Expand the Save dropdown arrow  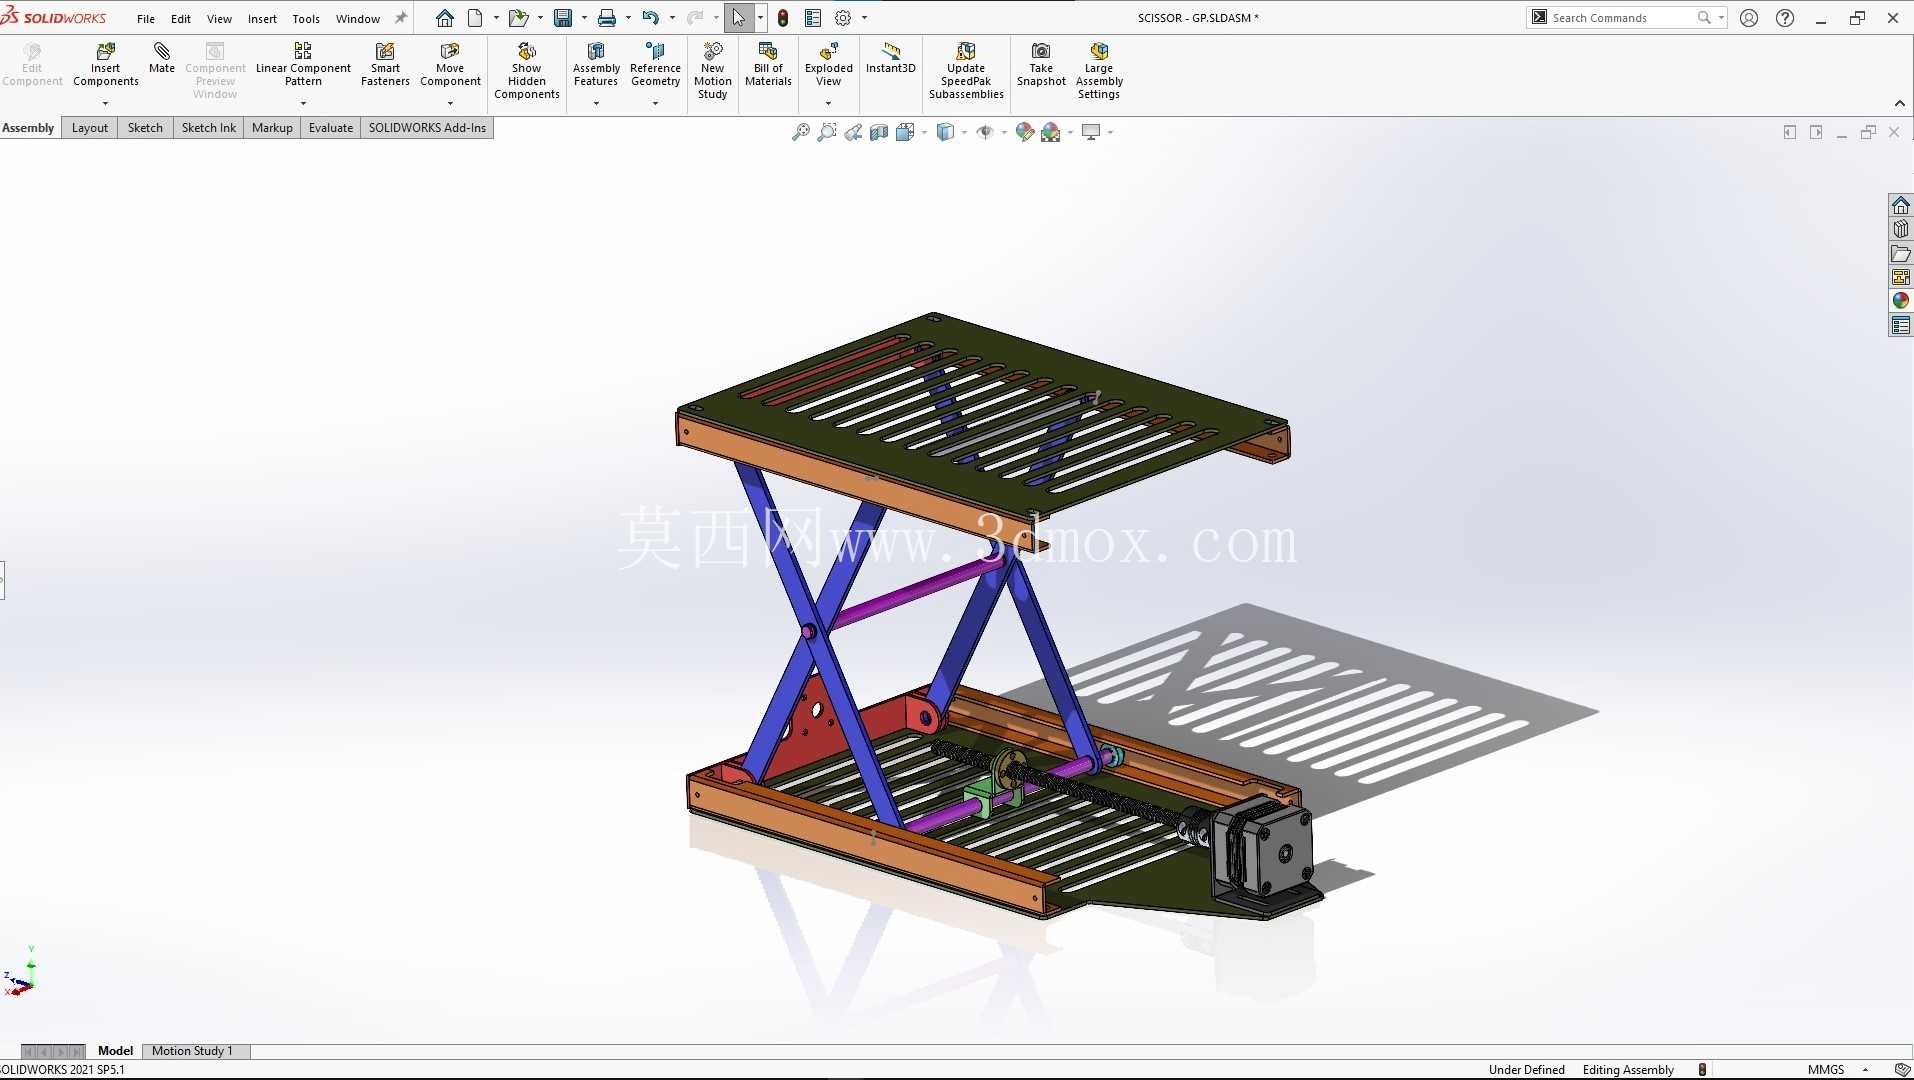[x=584, y=18]
